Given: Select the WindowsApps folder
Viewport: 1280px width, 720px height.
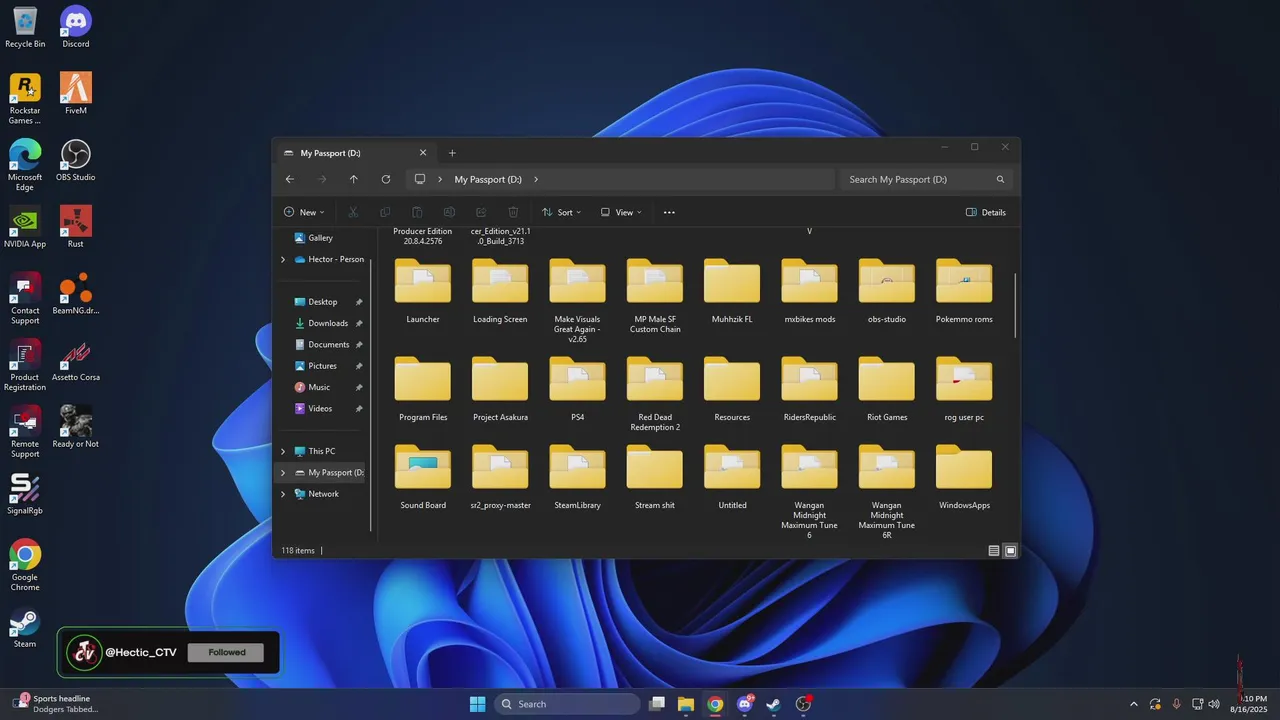Looking at the screenshot, I should coord(964,476).
